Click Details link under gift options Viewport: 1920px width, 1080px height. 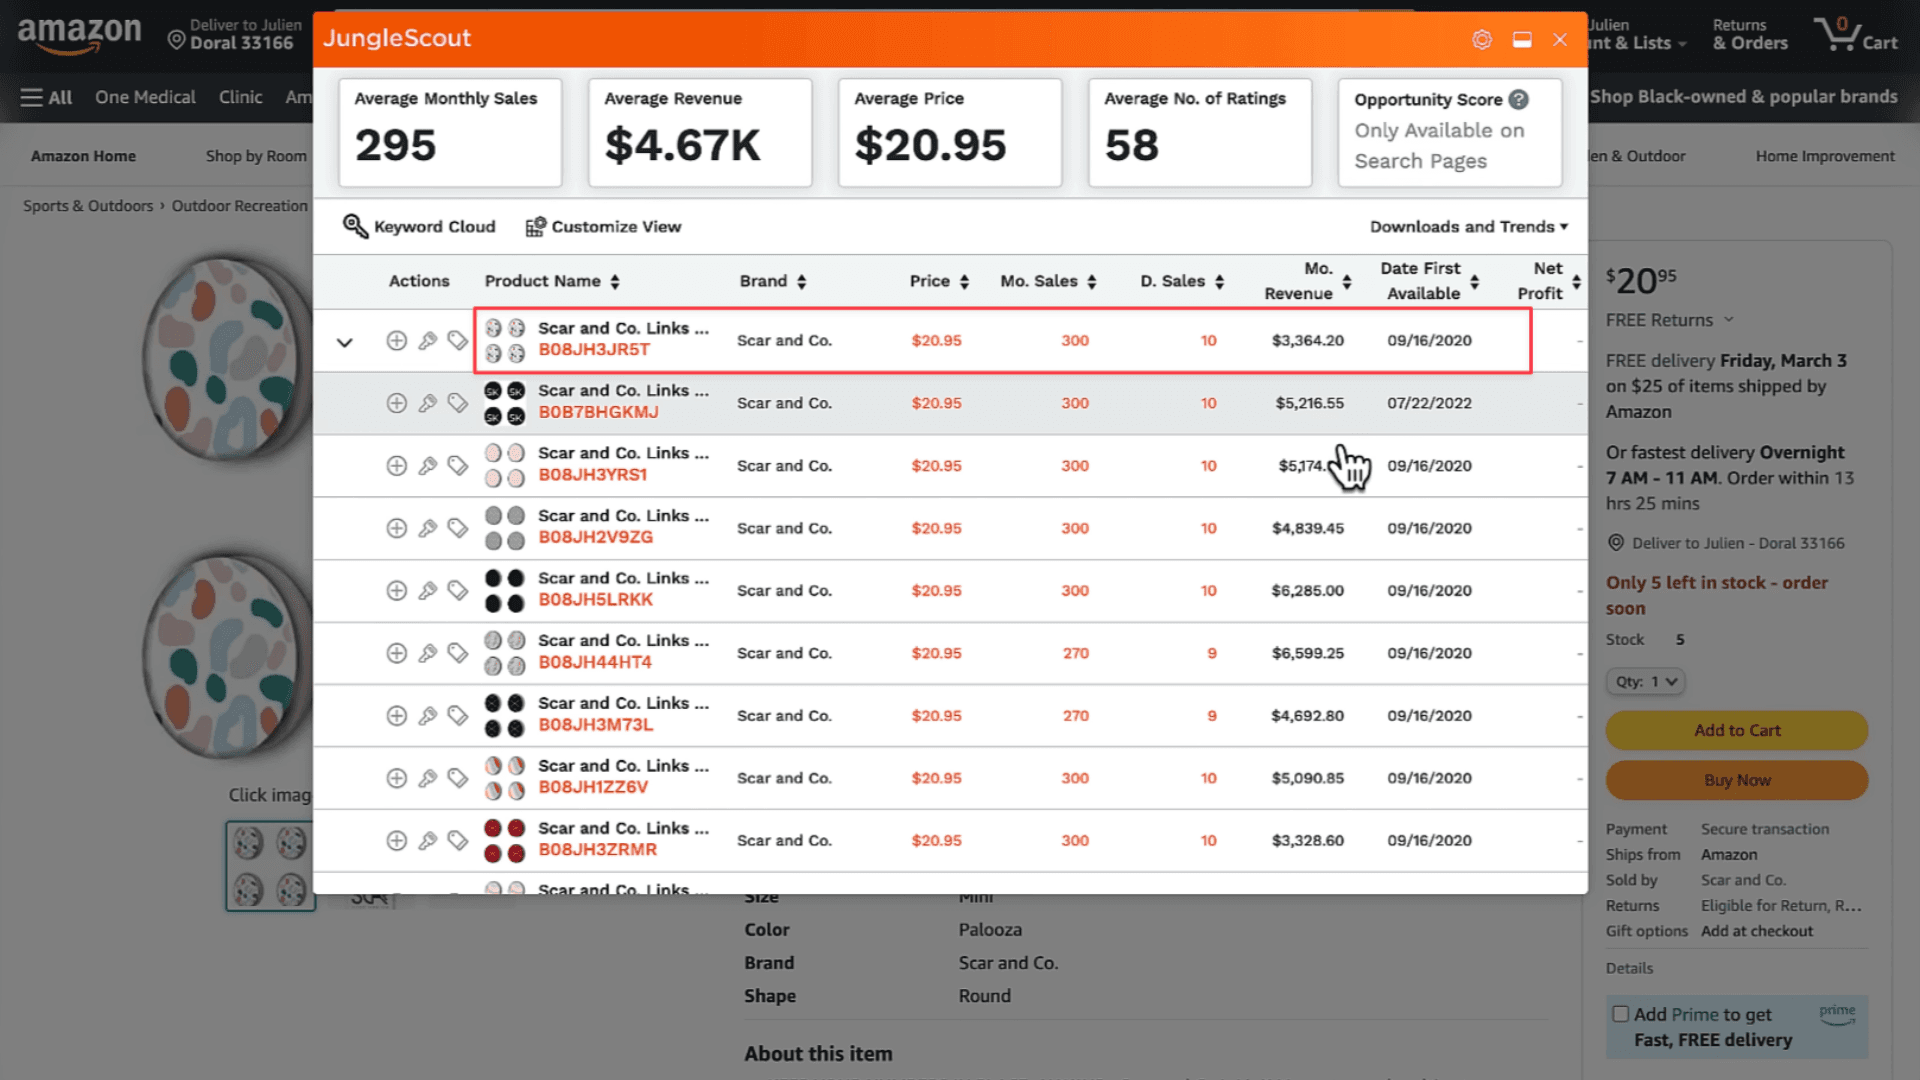tap(1629, 968)
